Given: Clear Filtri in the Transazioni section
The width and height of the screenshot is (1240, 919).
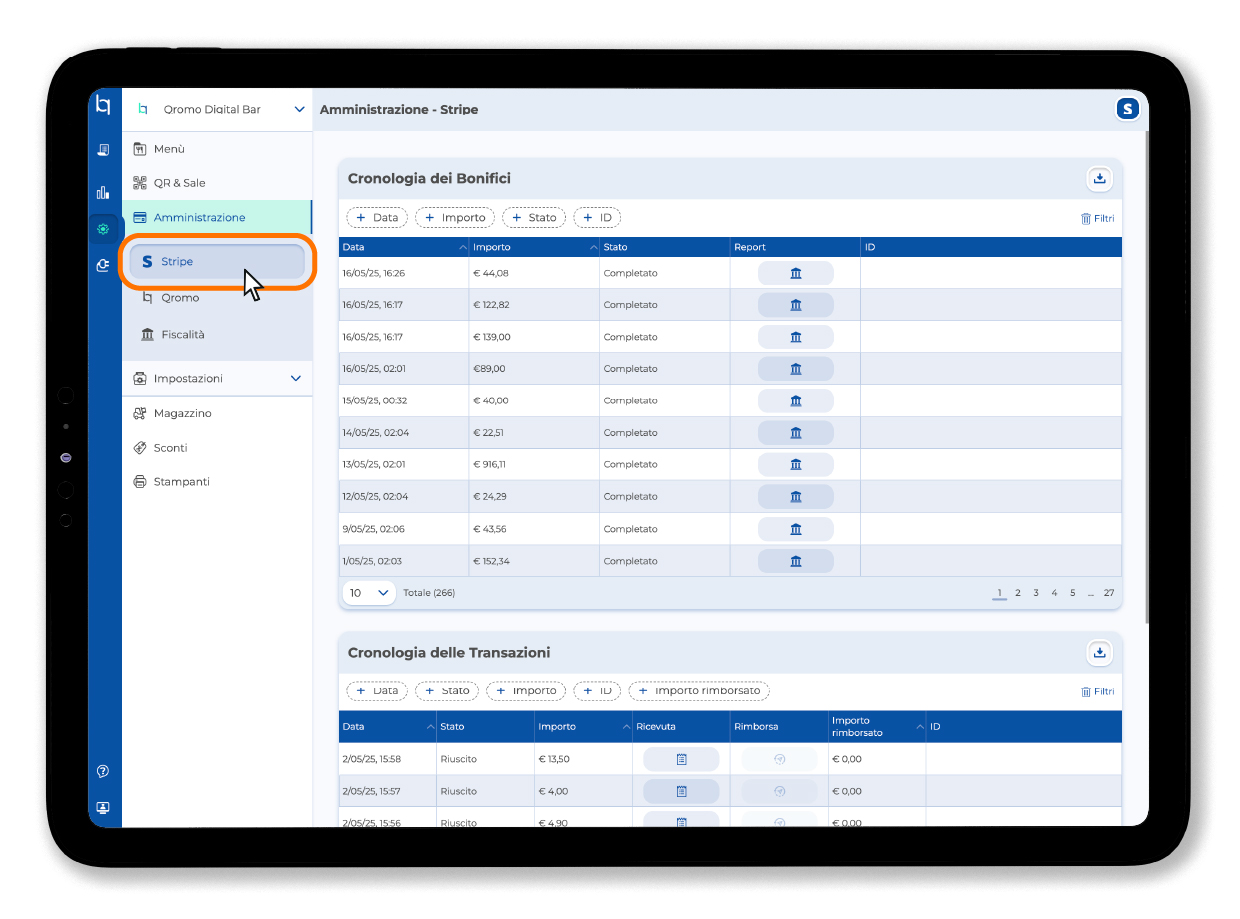Looking at the screenshot, I should 1097,692.
